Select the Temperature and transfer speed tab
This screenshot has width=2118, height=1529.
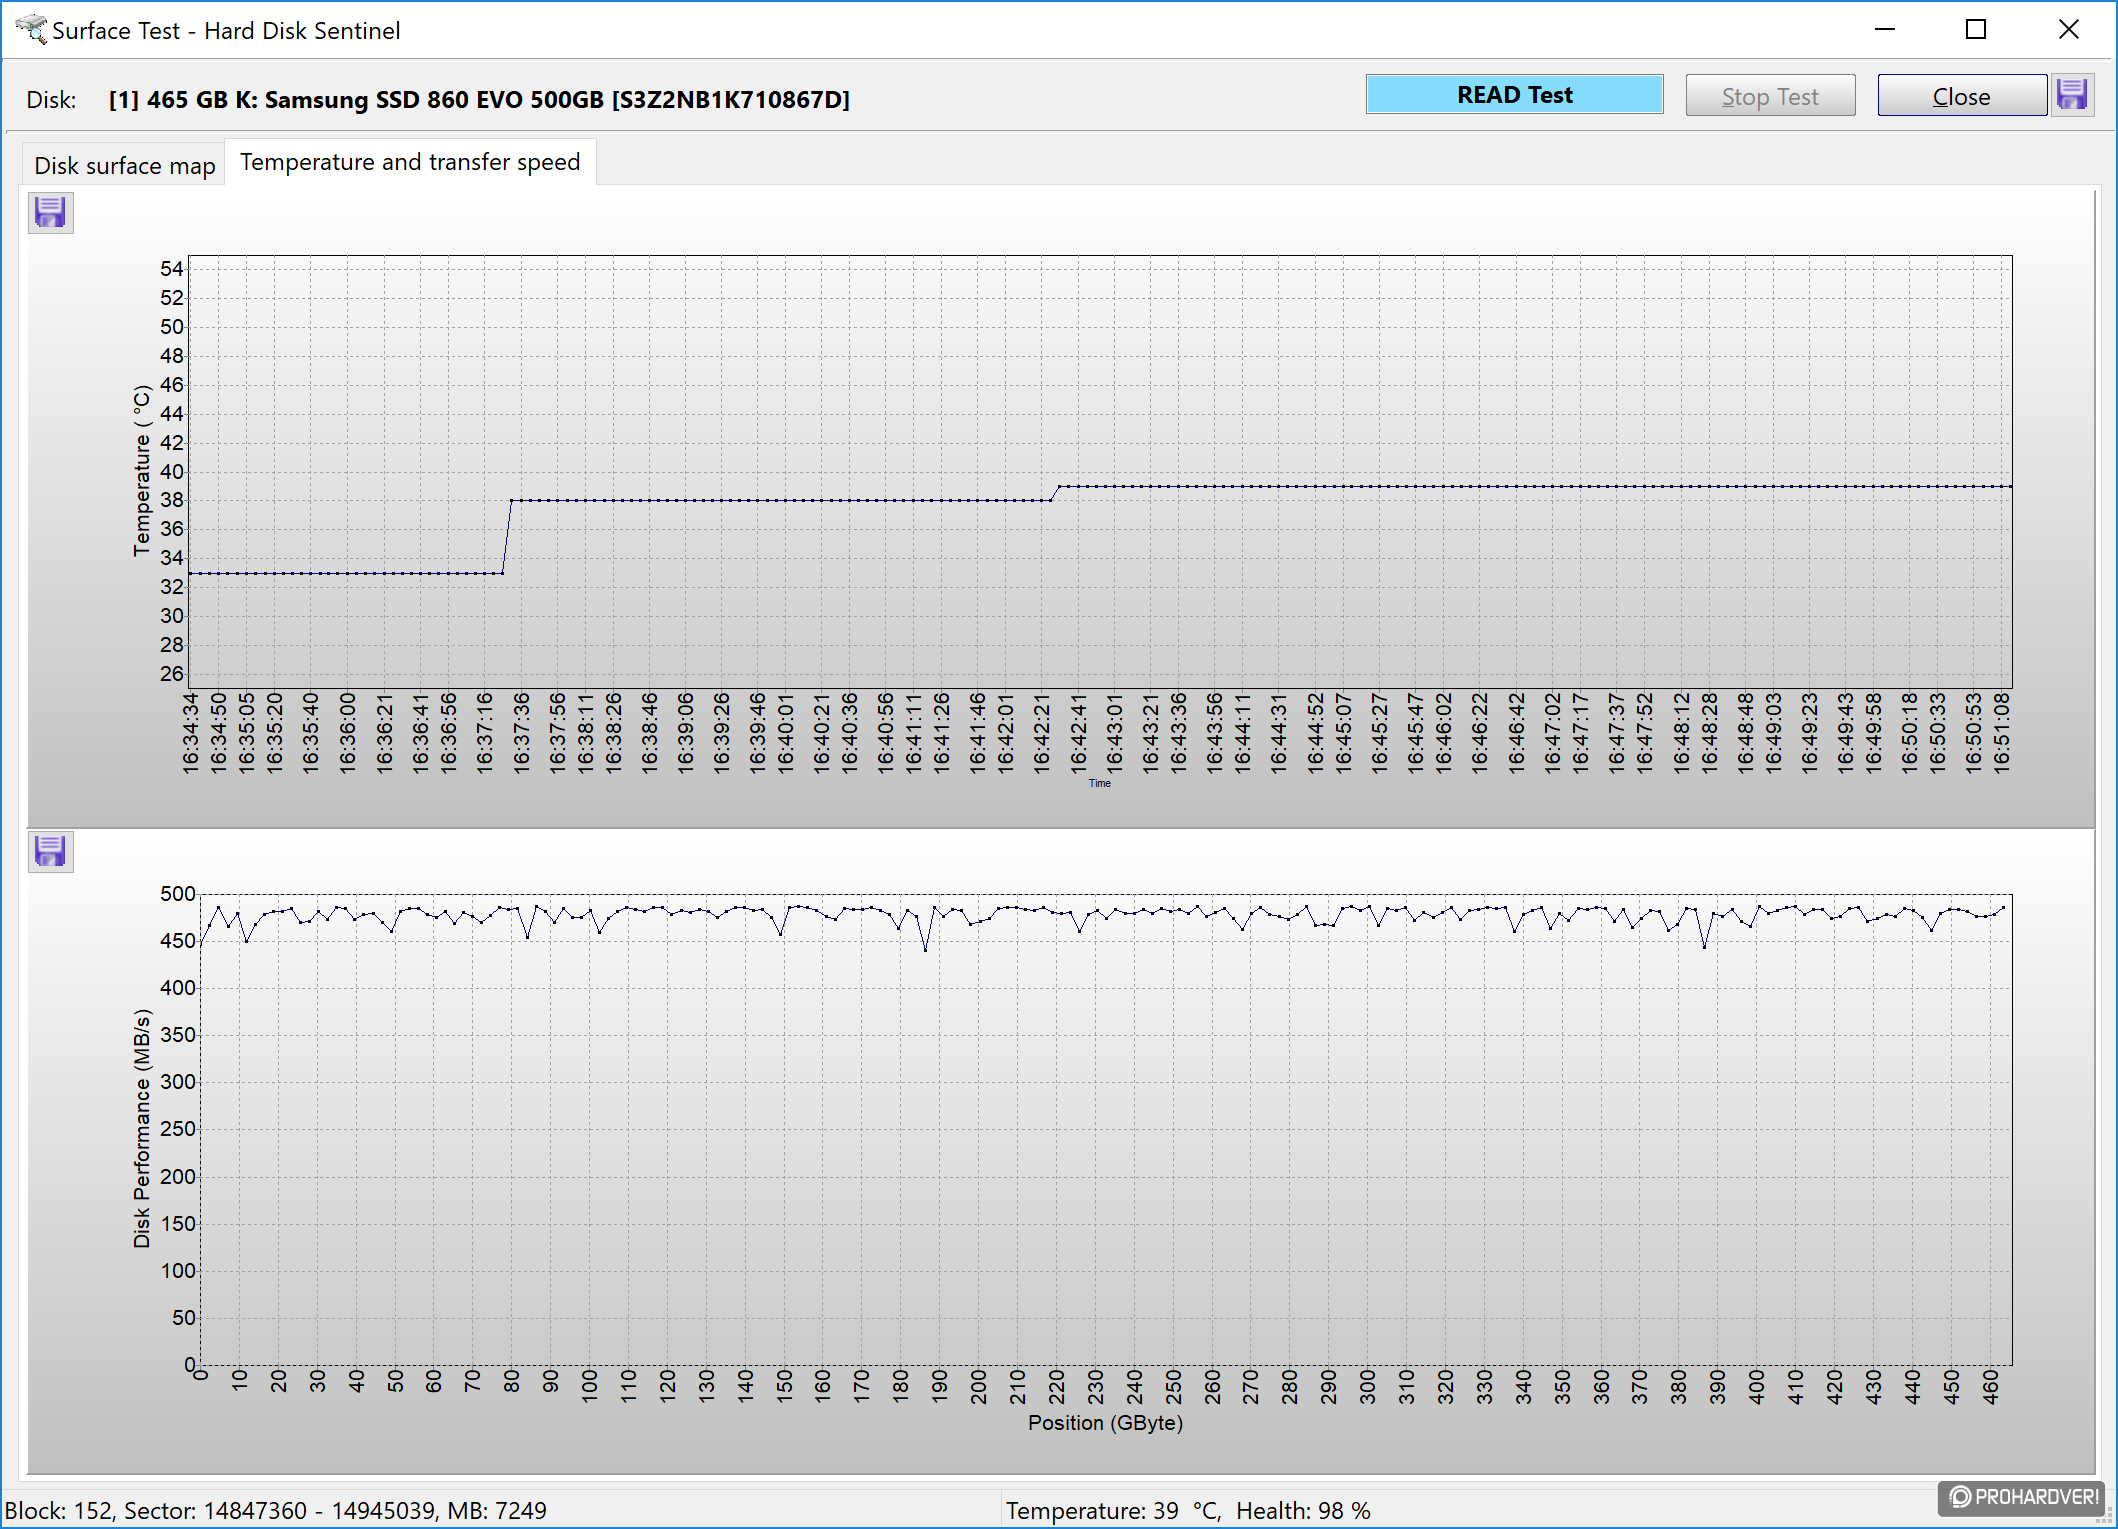(x=410, y=162)
